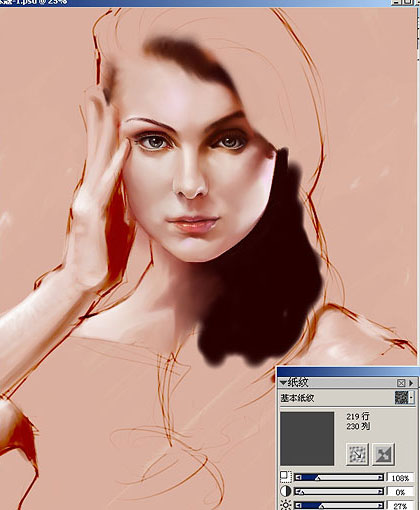Increase paper brightness with right arrow
The height and width of the screenshot is (510, 420).
coord(380,505)
